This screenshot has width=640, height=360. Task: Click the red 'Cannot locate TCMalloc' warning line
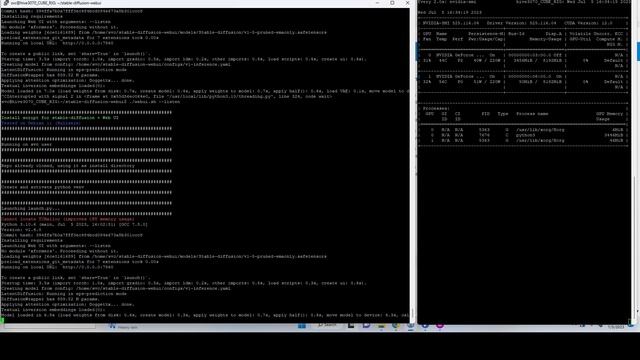(x=68, y=219)
